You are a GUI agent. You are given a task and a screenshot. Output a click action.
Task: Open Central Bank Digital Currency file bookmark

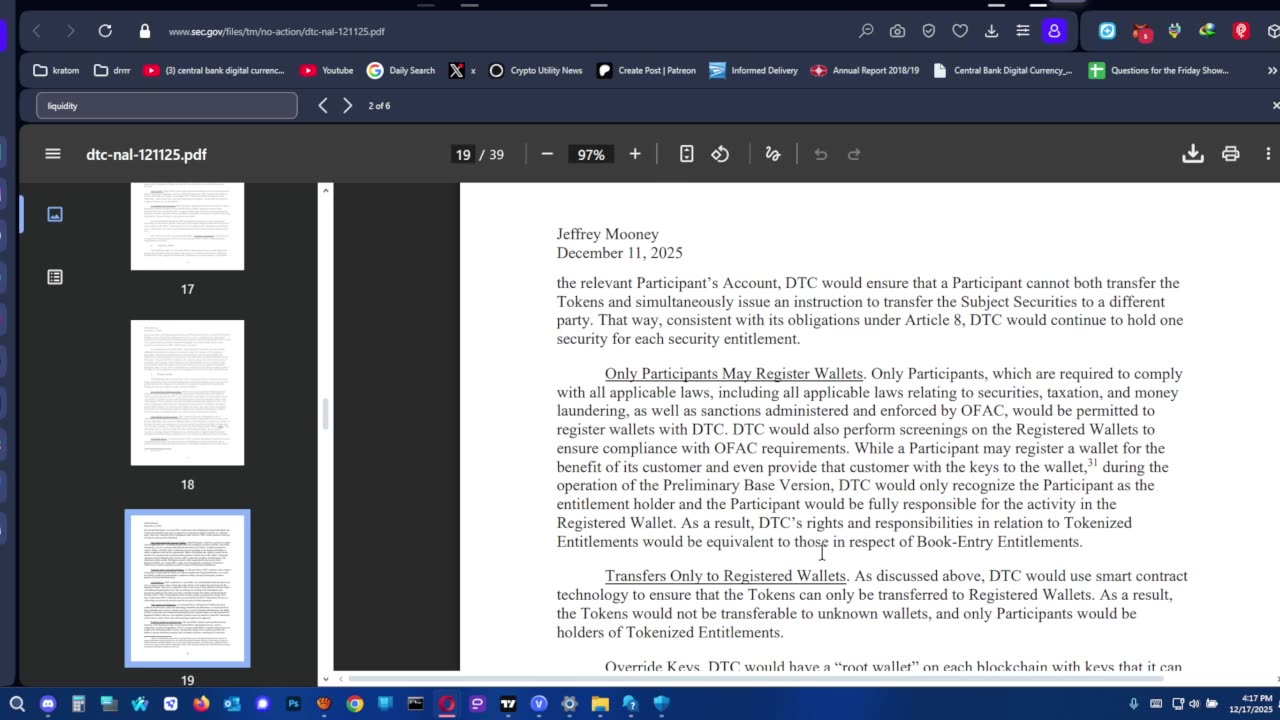tap(1002, 70)
